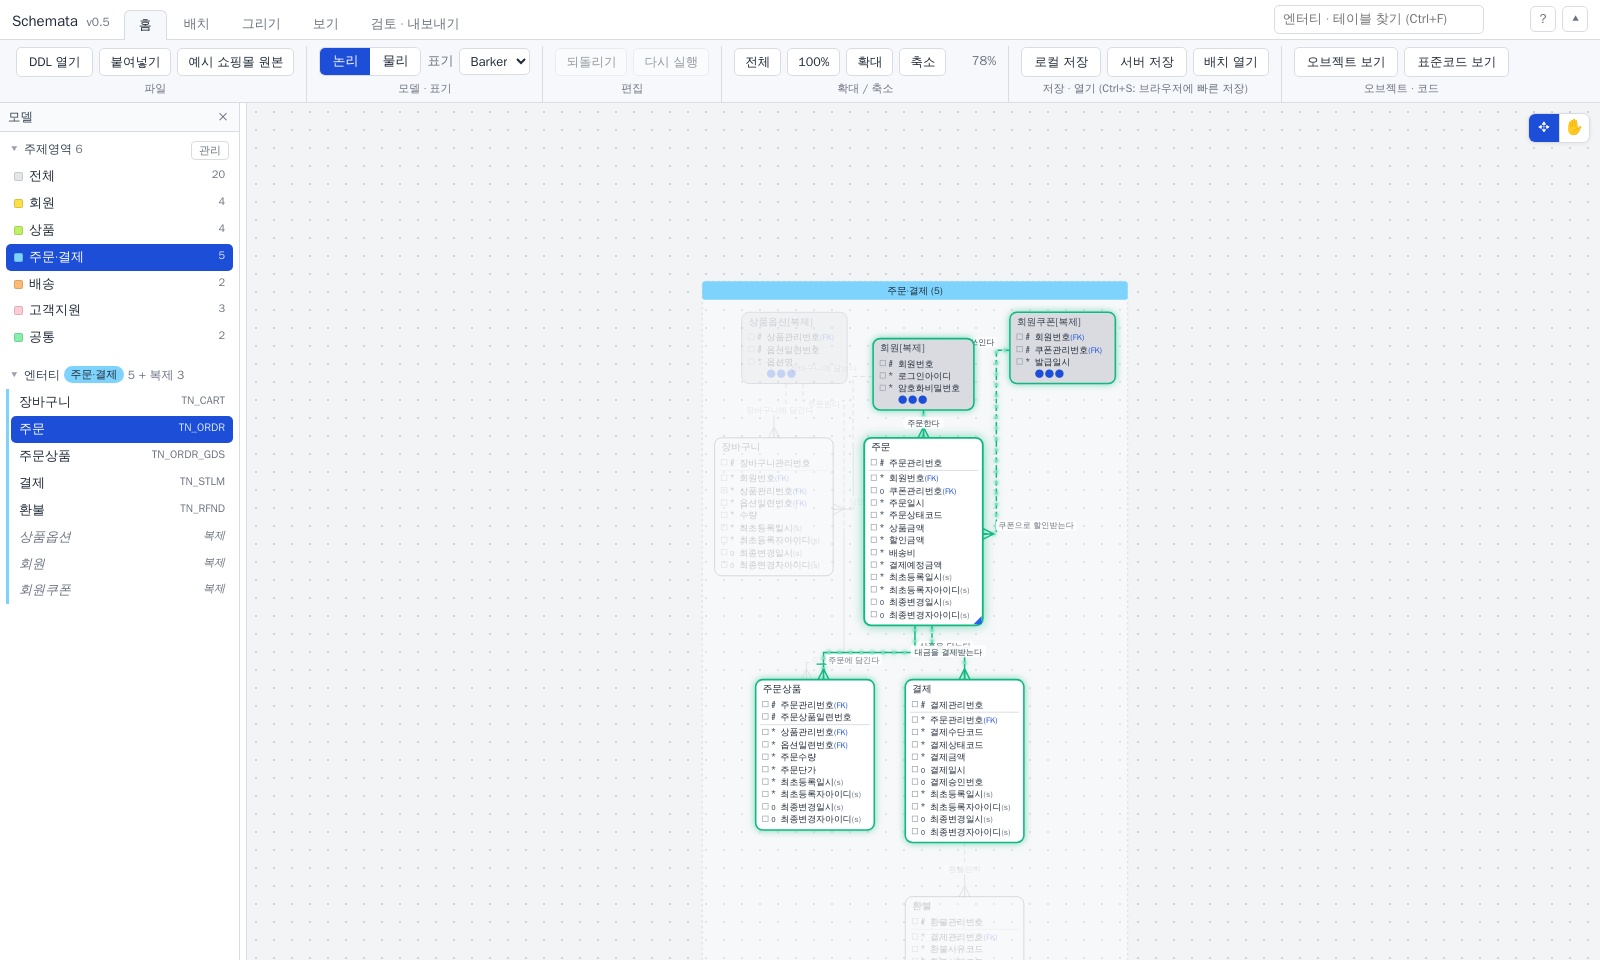
Task: Tick the 결제금액 checkbox in 결제 entity
Action: click(x=915, y=757)
